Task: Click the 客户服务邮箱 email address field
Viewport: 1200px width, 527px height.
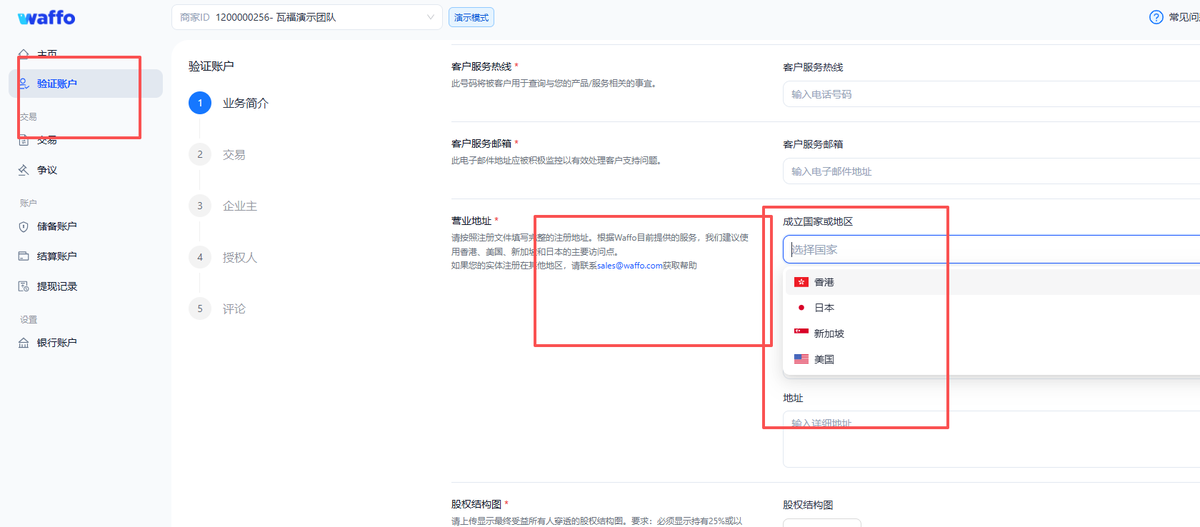Action: 991,171
